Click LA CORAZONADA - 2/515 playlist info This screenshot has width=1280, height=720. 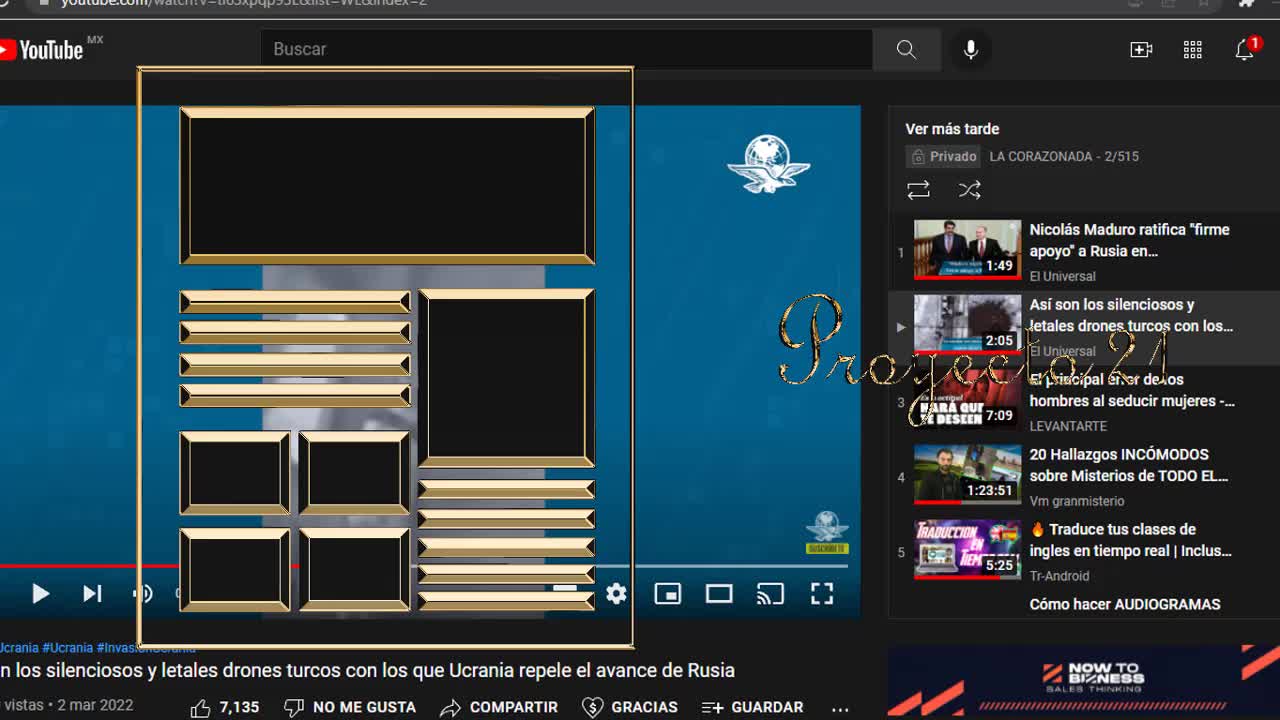pos(1064,156)
